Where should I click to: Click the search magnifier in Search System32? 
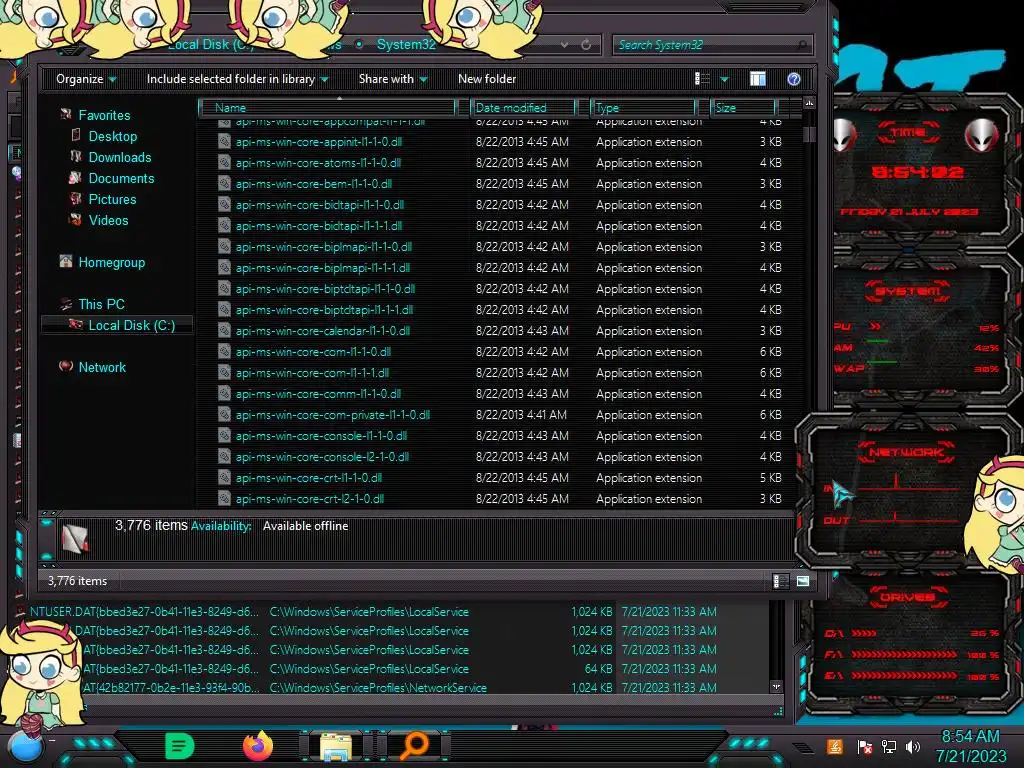[x=802, y=45]
